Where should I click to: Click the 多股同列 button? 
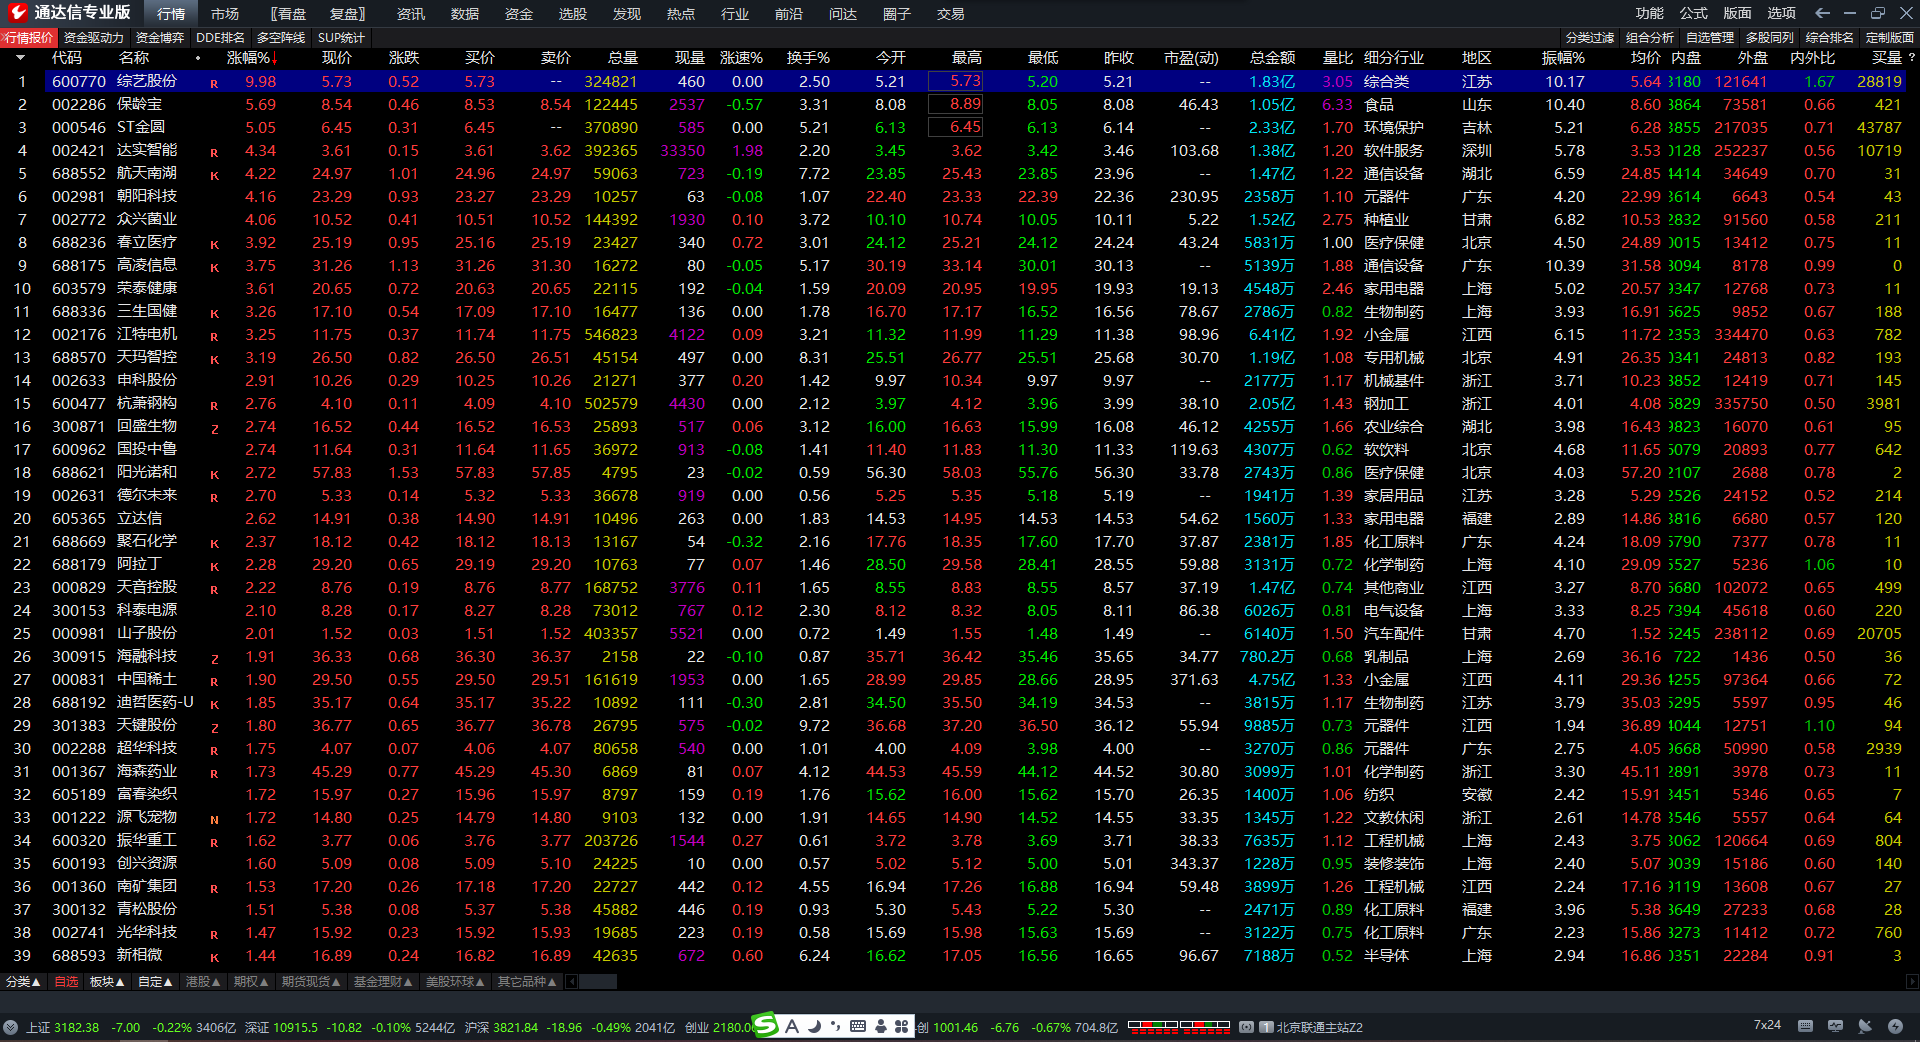coord(1770,38)
